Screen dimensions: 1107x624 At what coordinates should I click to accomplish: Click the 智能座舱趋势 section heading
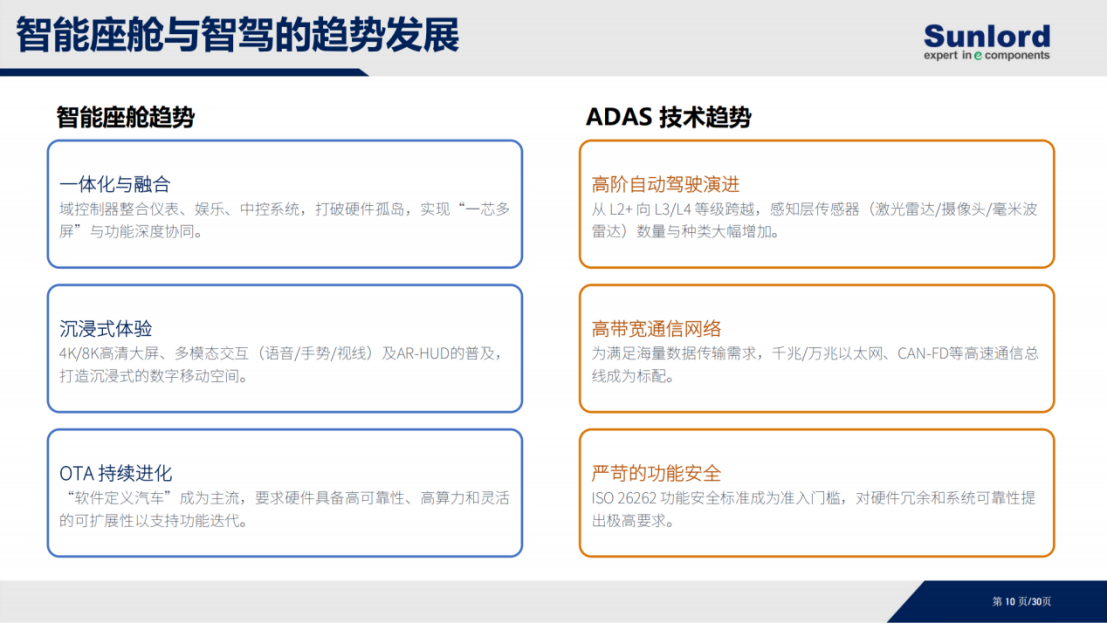(126, 116)
